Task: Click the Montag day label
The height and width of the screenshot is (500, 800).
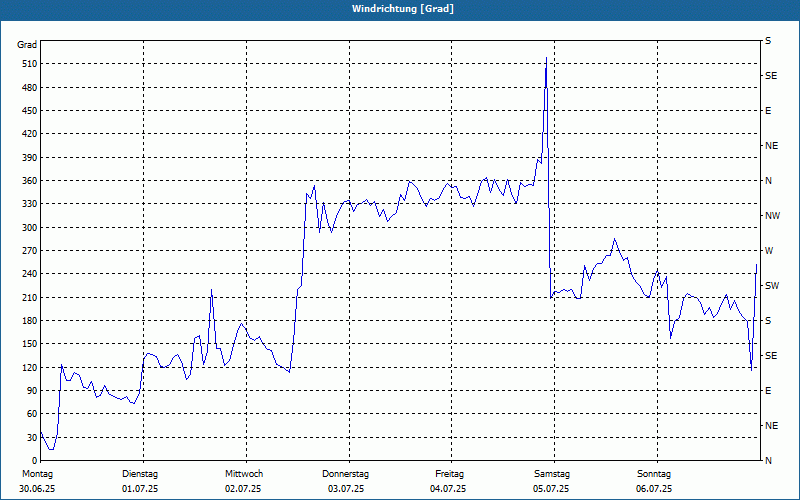Action: (x=37, y=474)
